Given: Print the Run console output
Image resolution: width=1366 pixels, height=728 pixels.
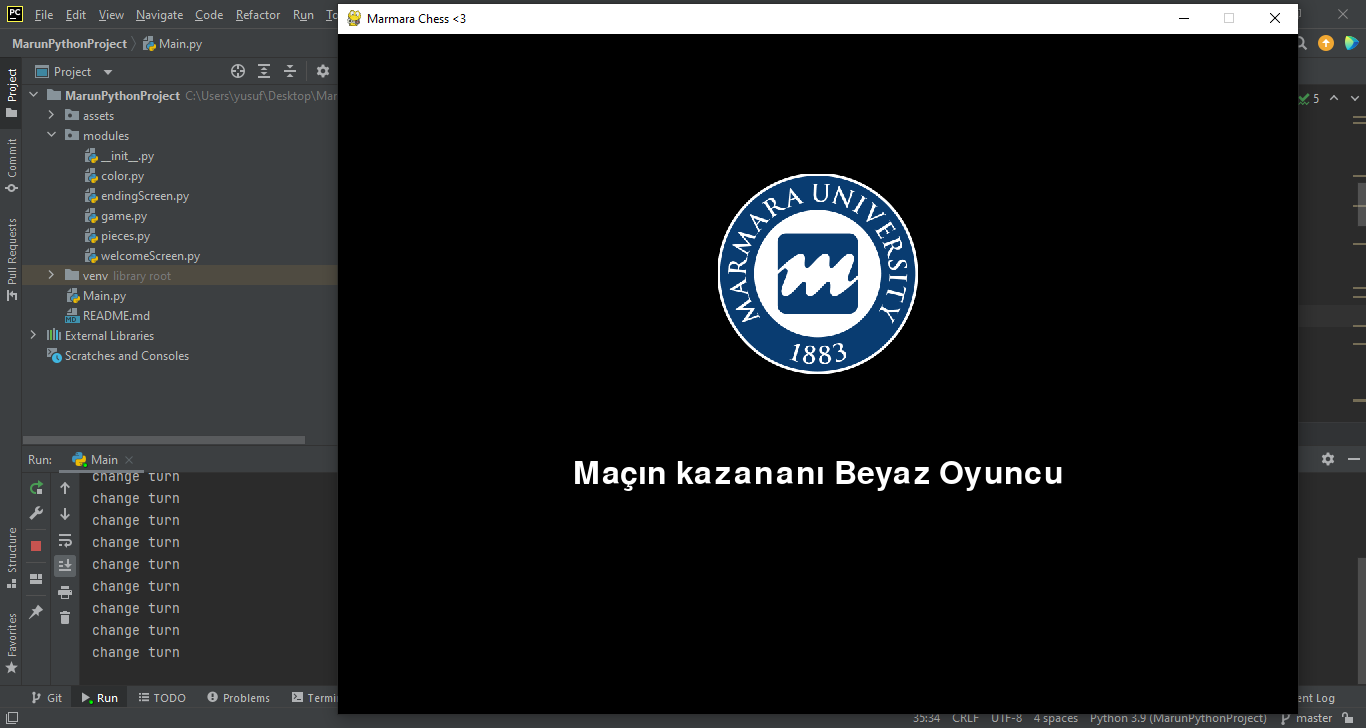Looking at the screenshot, I should click(x=65, y=592).
